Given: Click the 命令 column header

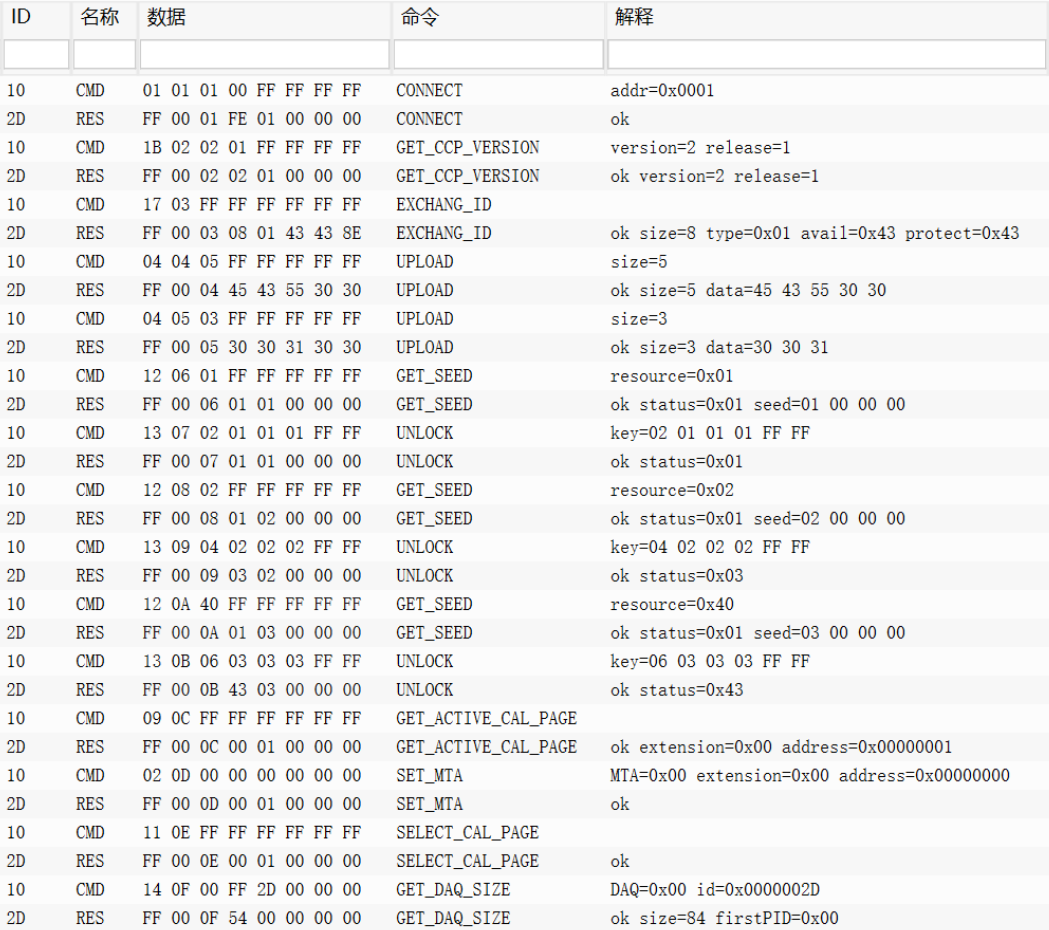Looking at the screenshot, I should [419, 17].
